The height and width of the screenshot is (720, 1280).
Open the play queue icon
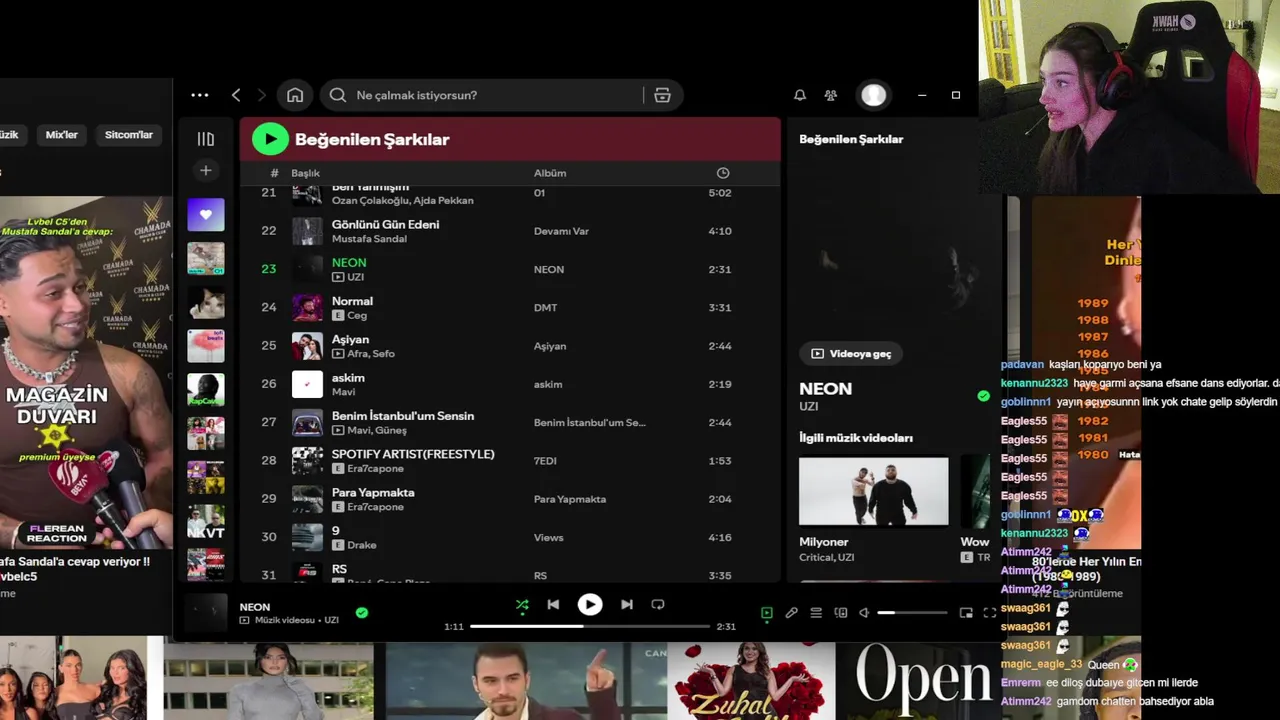point(816,613)
